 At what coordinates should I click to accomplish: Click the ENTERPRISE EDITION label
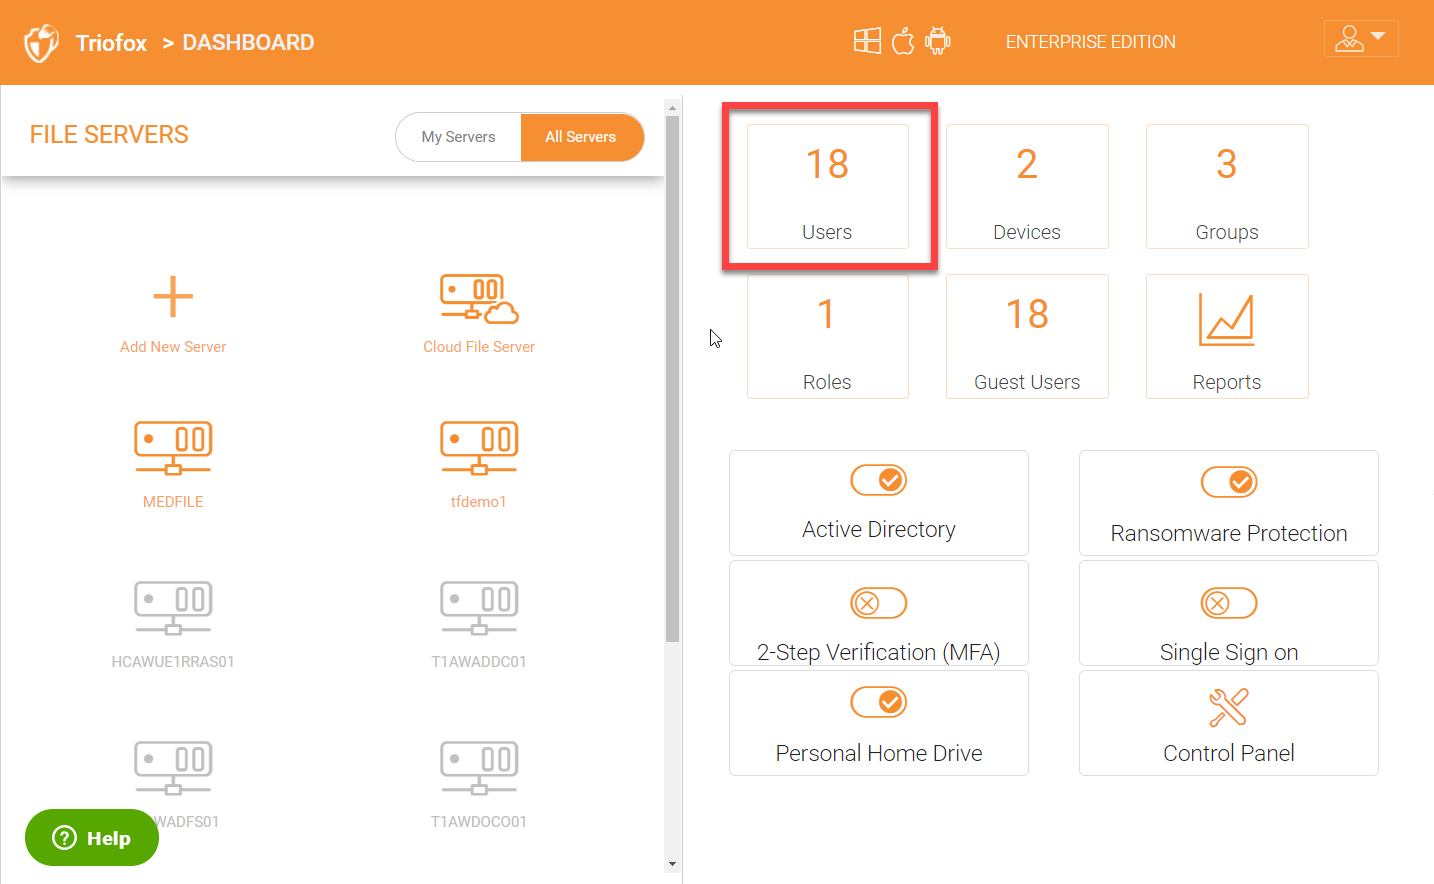[1091, 42]
